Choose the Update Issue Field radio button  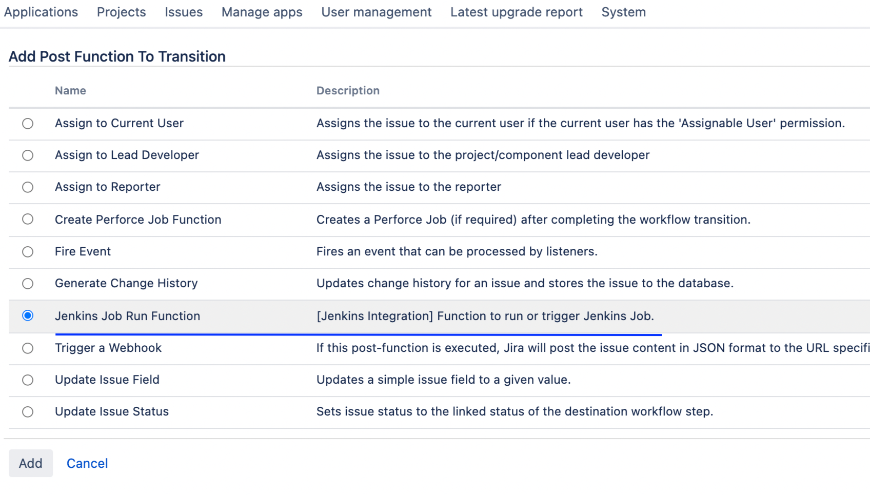[27, 380]
